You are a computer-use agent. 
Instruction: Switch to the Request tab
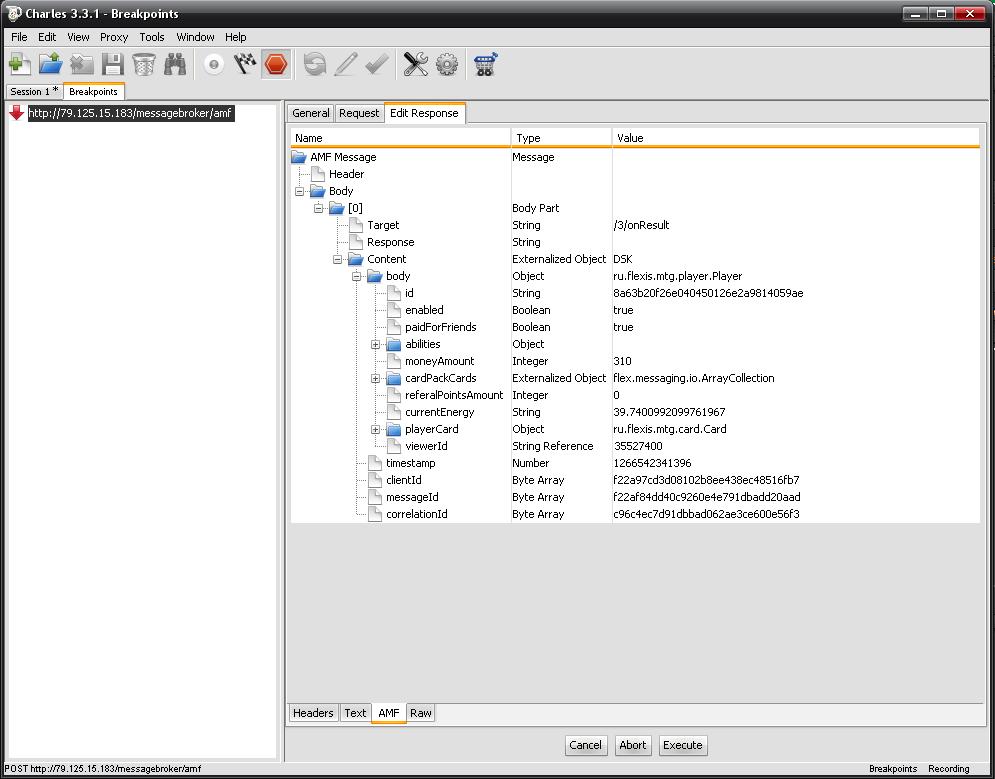359,113
